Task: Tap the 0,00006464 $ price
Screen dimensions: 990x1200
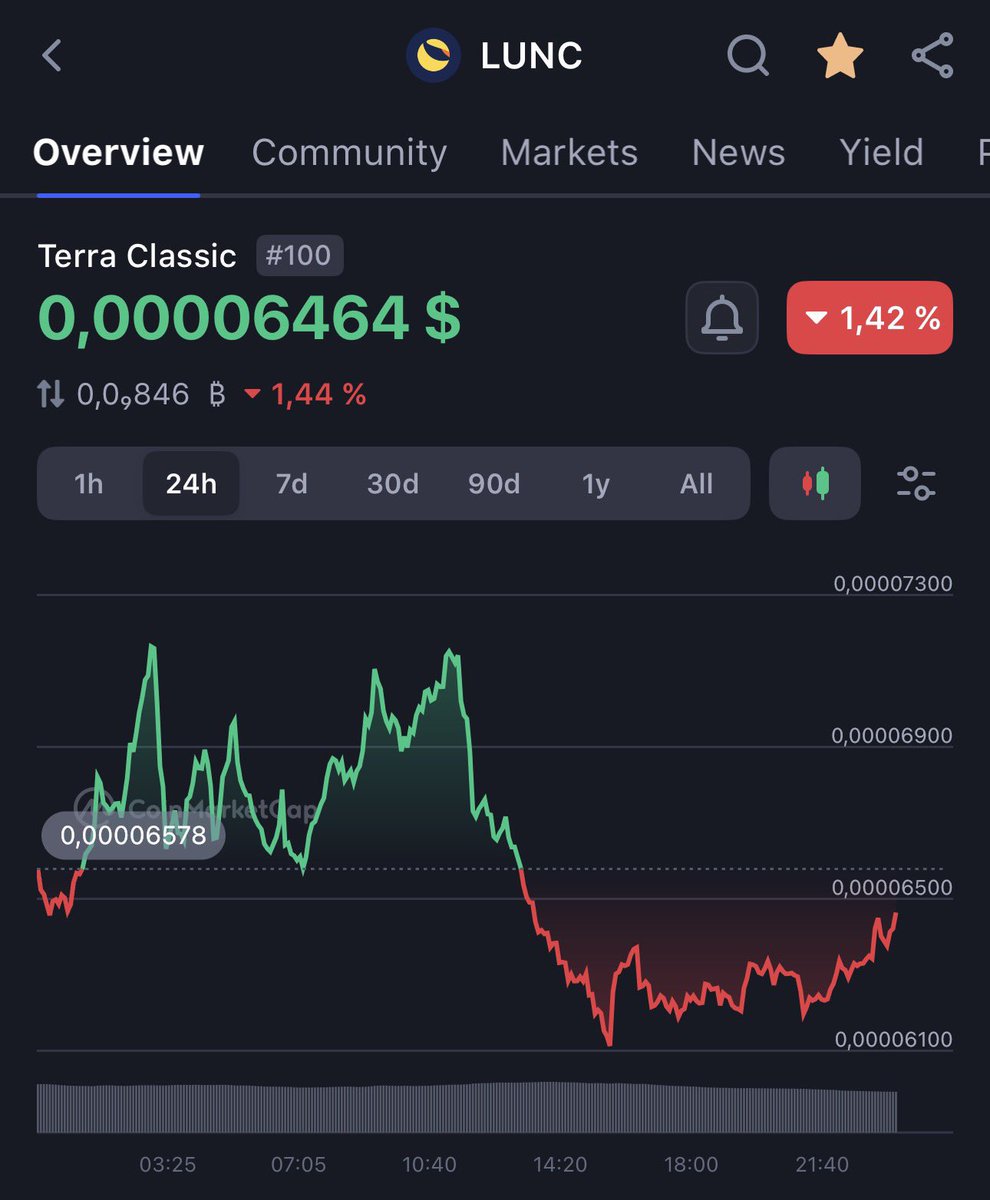Action: coord(249,319)
